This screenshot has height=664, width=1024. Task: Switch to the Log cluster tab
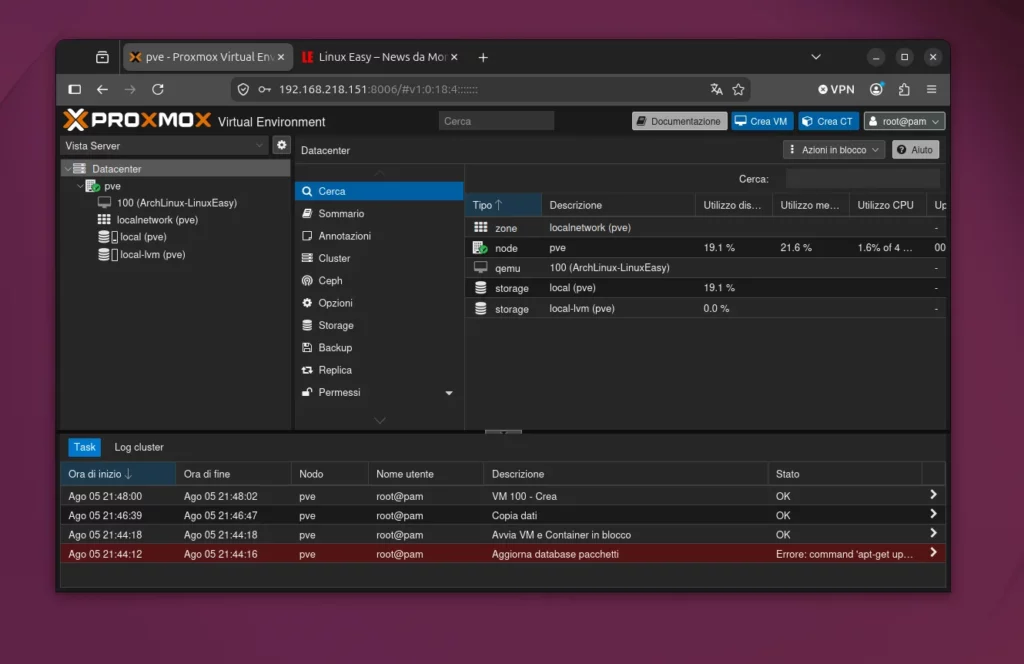138,447
